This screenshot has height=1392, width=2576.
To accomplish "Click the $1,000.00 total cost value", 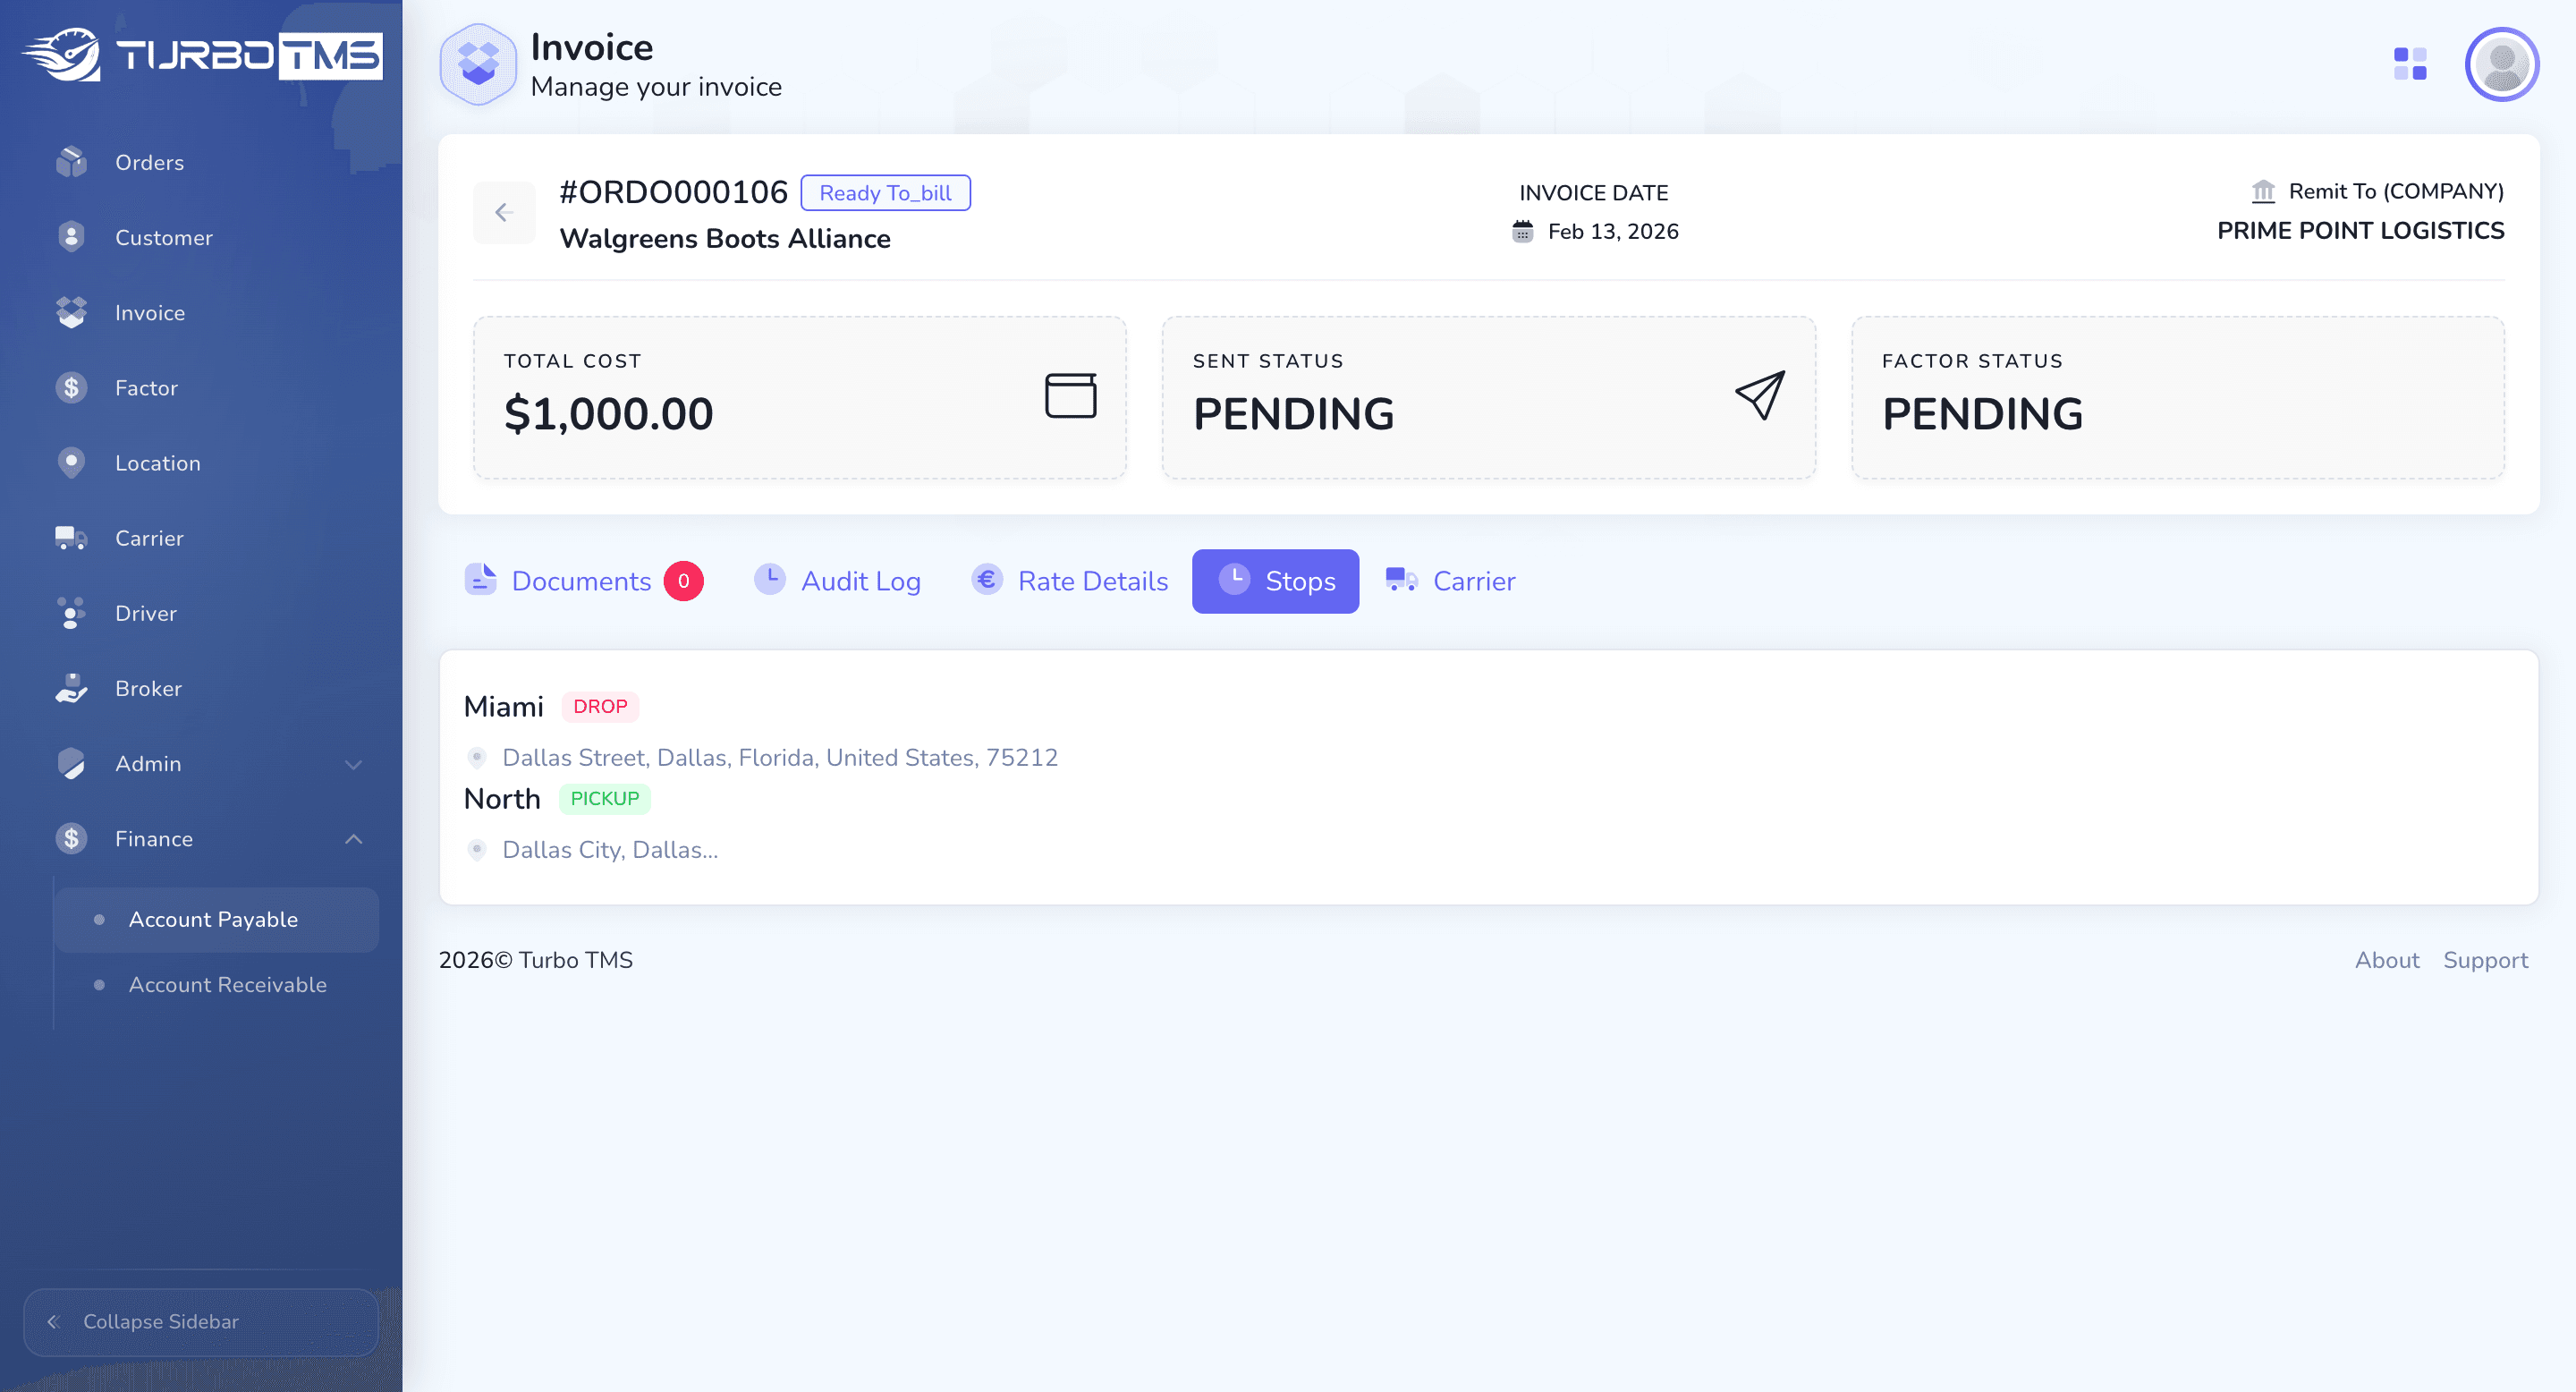I will pos(608,413).
